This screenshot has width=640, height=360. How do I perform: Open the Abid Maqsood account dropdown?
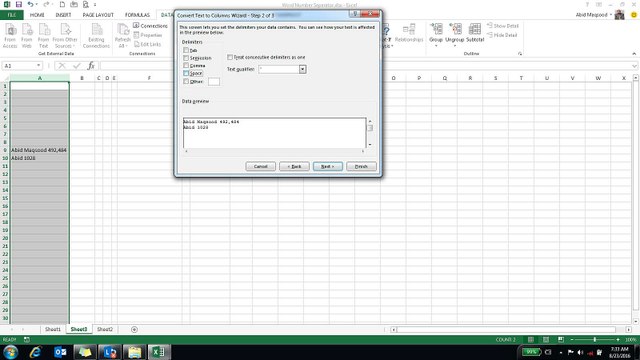[x=611, y=15]
